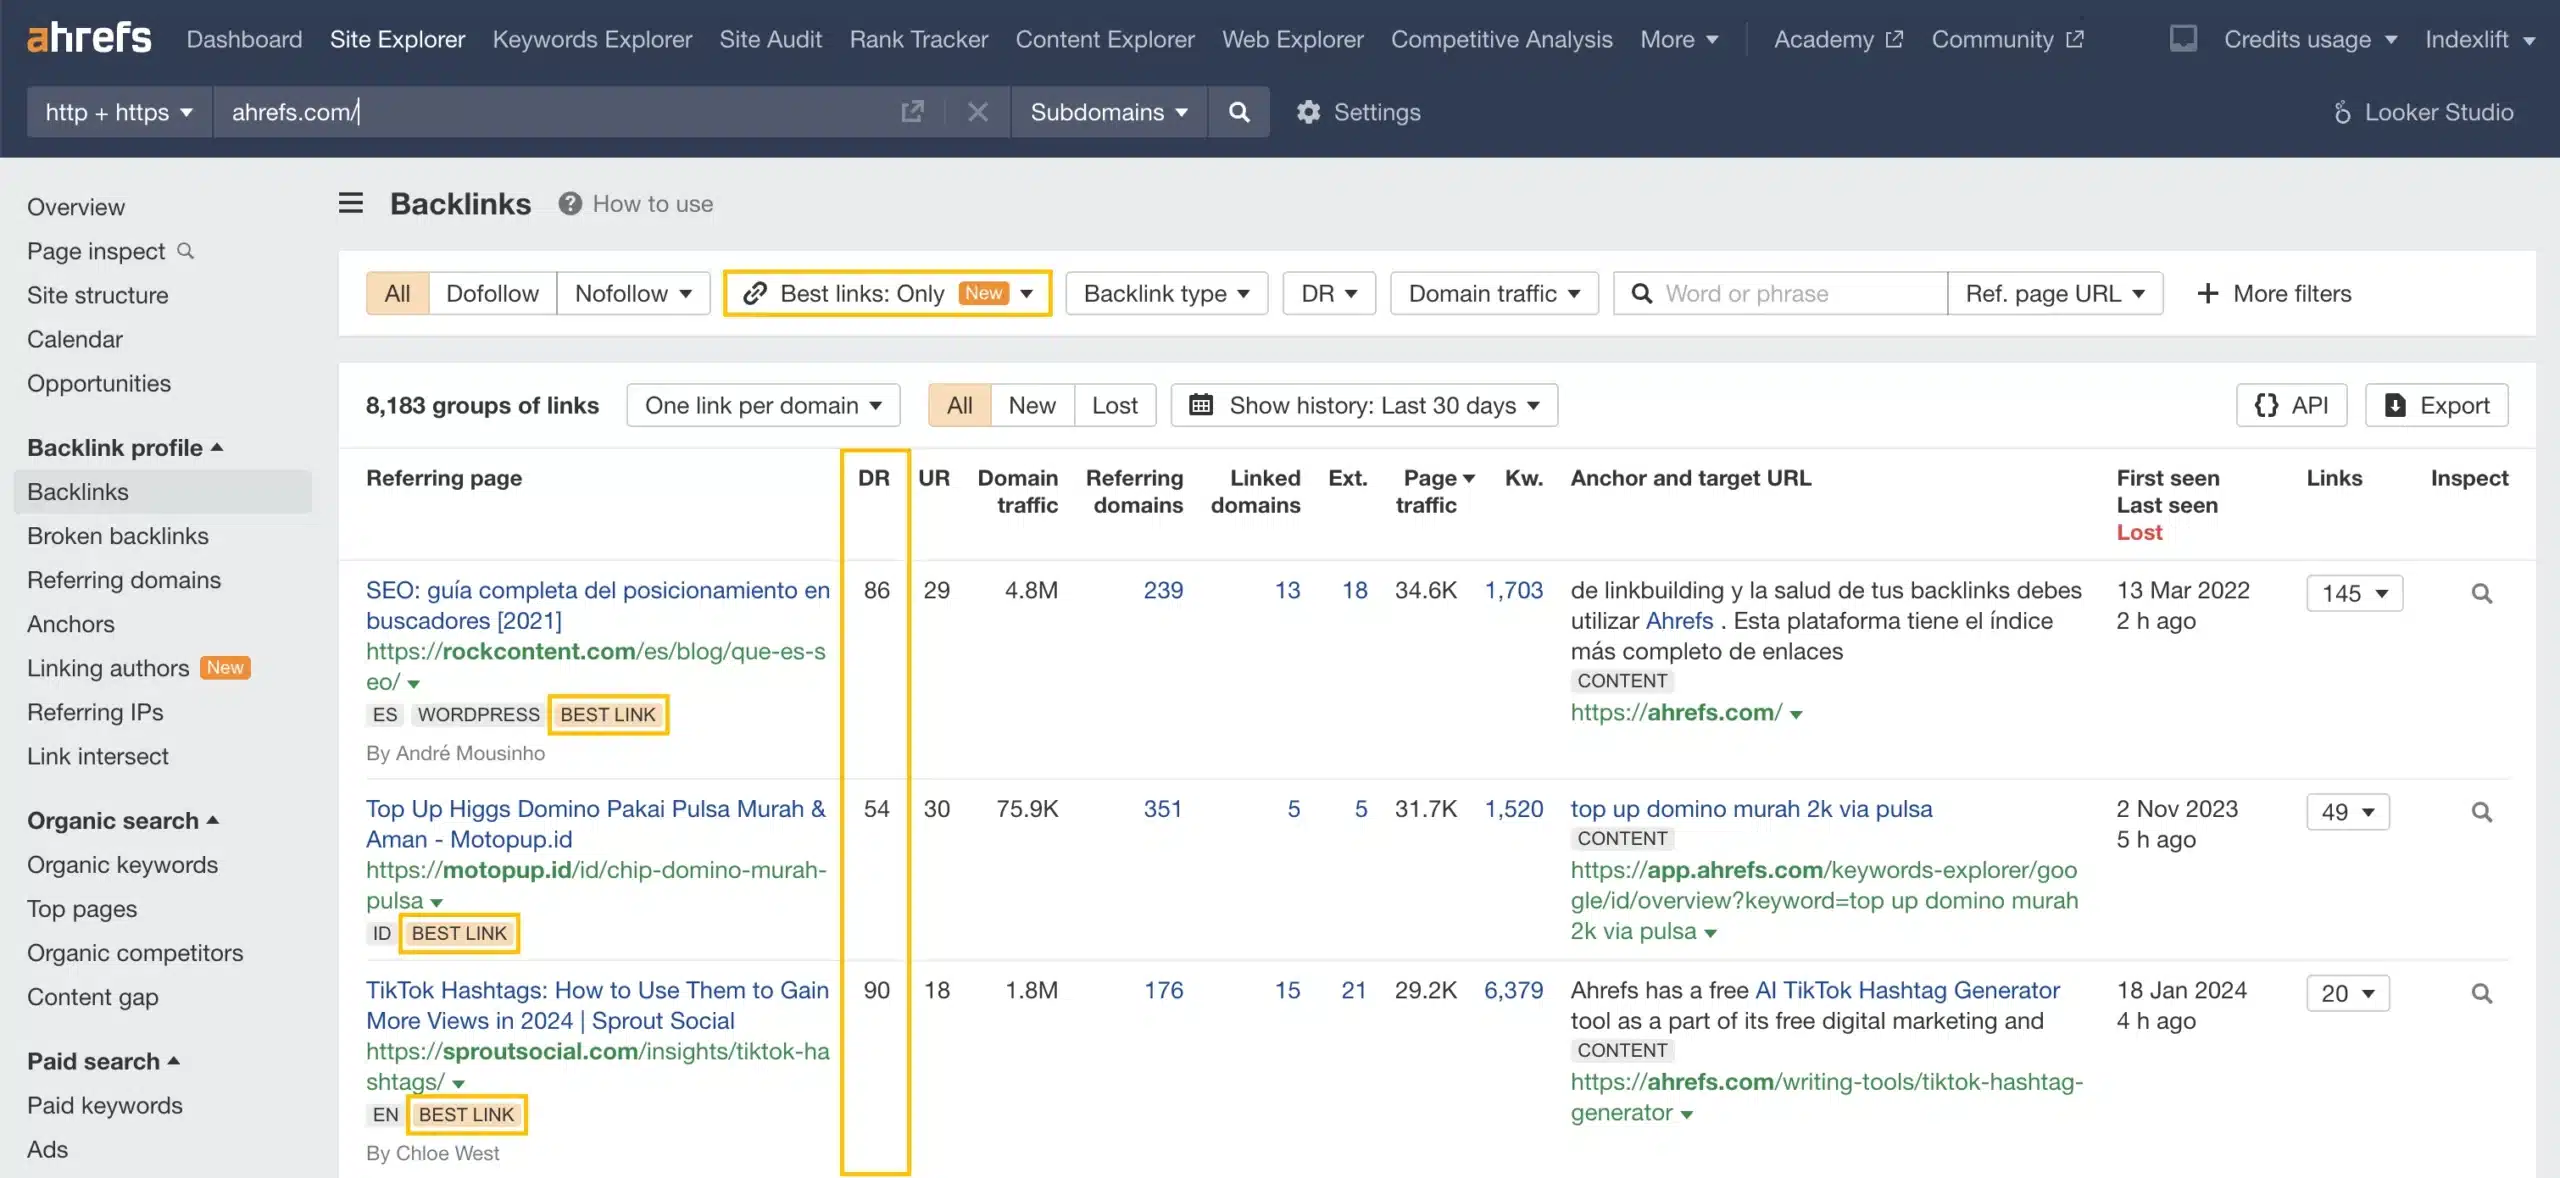Screen dimensions: 2560x1178
Task: Select the All link type filter
Action: 397,293
